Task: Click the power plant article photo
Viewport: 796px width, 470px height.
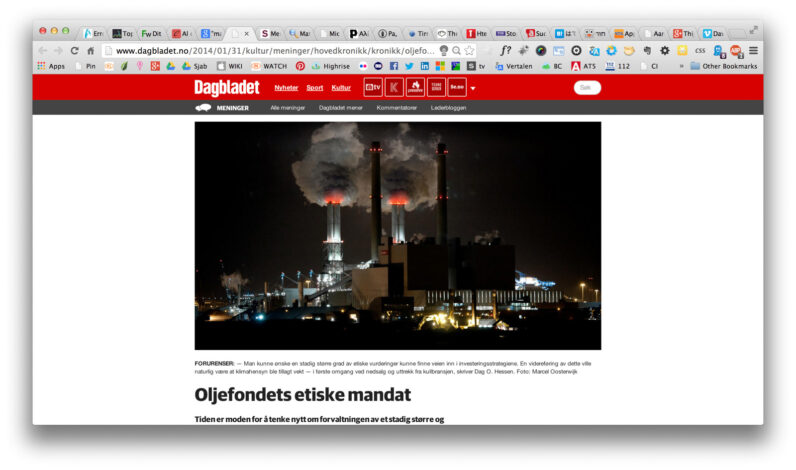Action: click(x=397, y=235)
